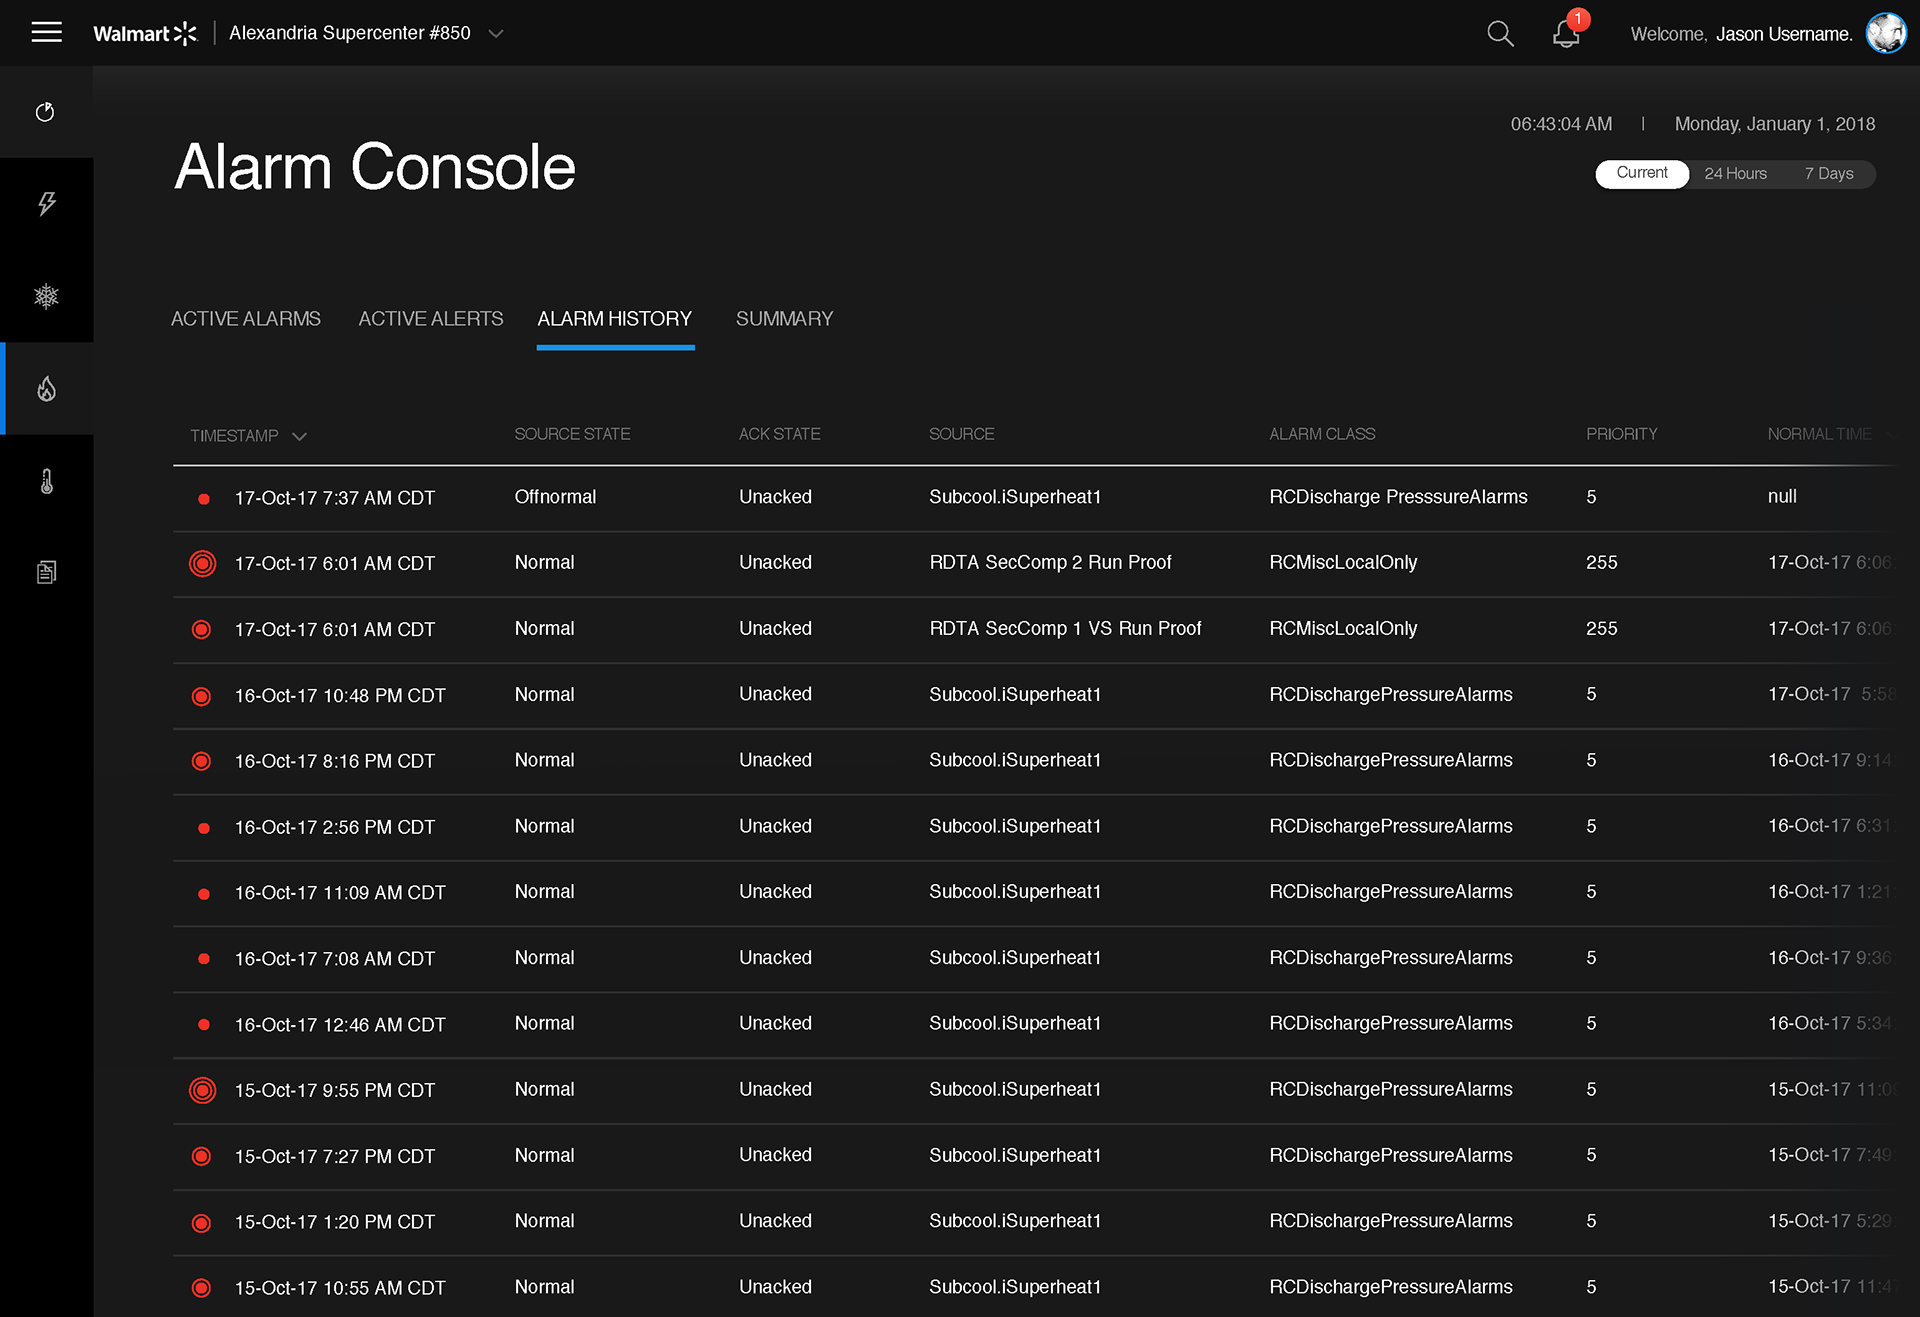Click alarm icon for 15-Oct-17 7:27 PM row

(201, 1156)
